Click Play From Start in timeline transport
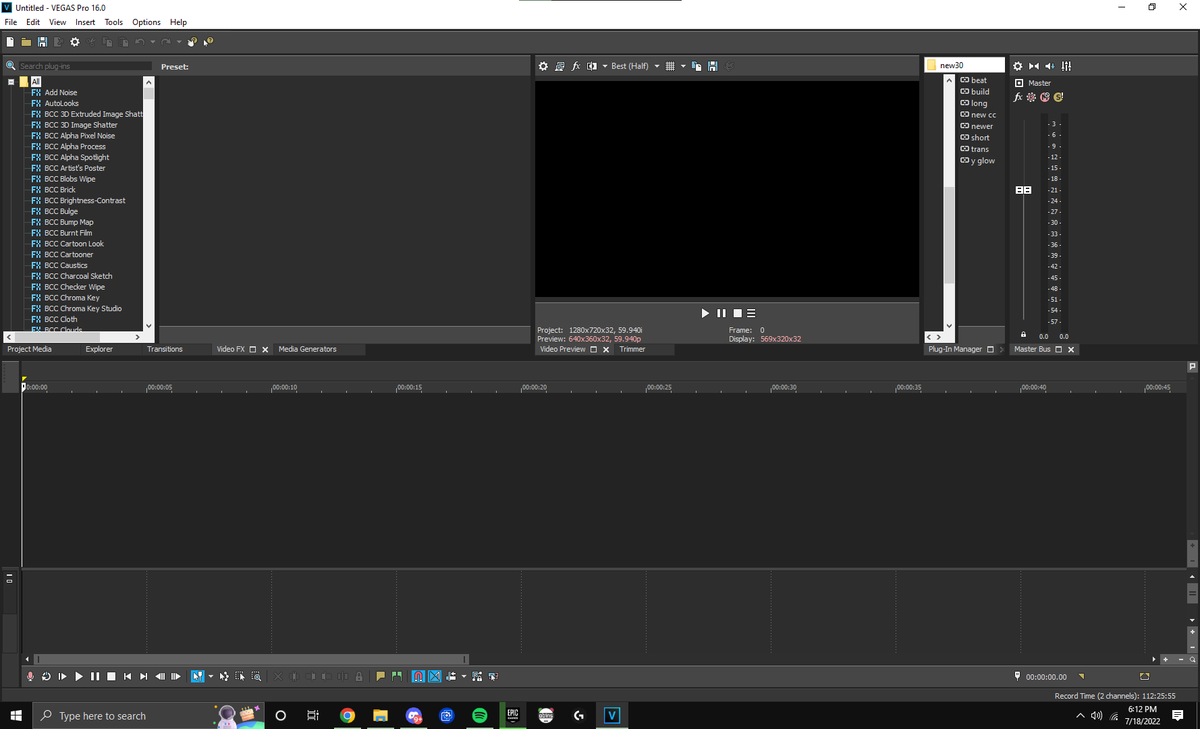1200x729 pixels. tap(62, 677)
